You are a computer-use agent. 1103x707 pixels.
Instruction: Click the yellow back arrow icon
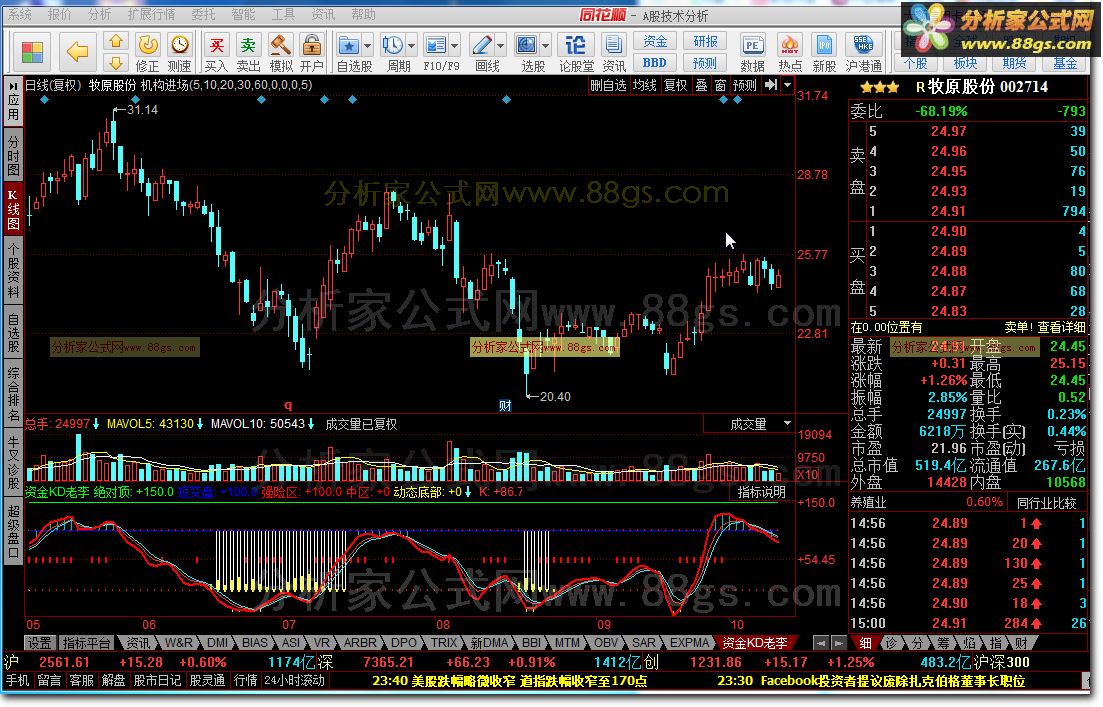77,51
